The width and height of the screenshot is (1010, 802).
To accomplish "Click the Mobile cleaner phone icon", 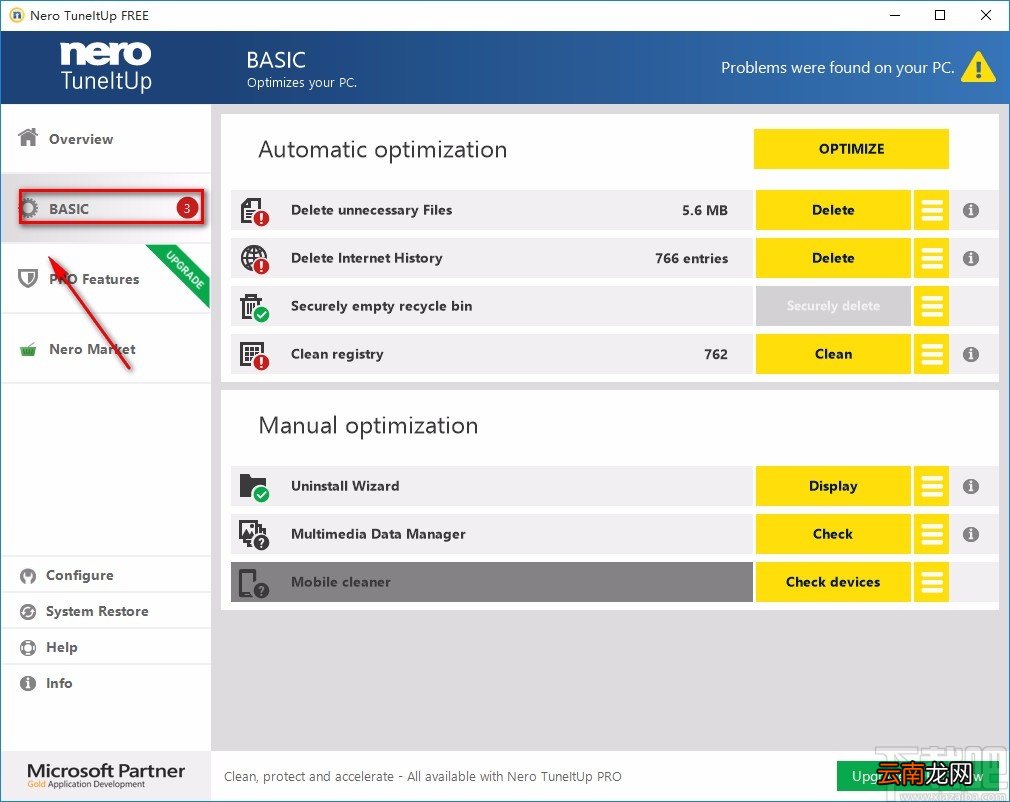I will coord(254,583).
